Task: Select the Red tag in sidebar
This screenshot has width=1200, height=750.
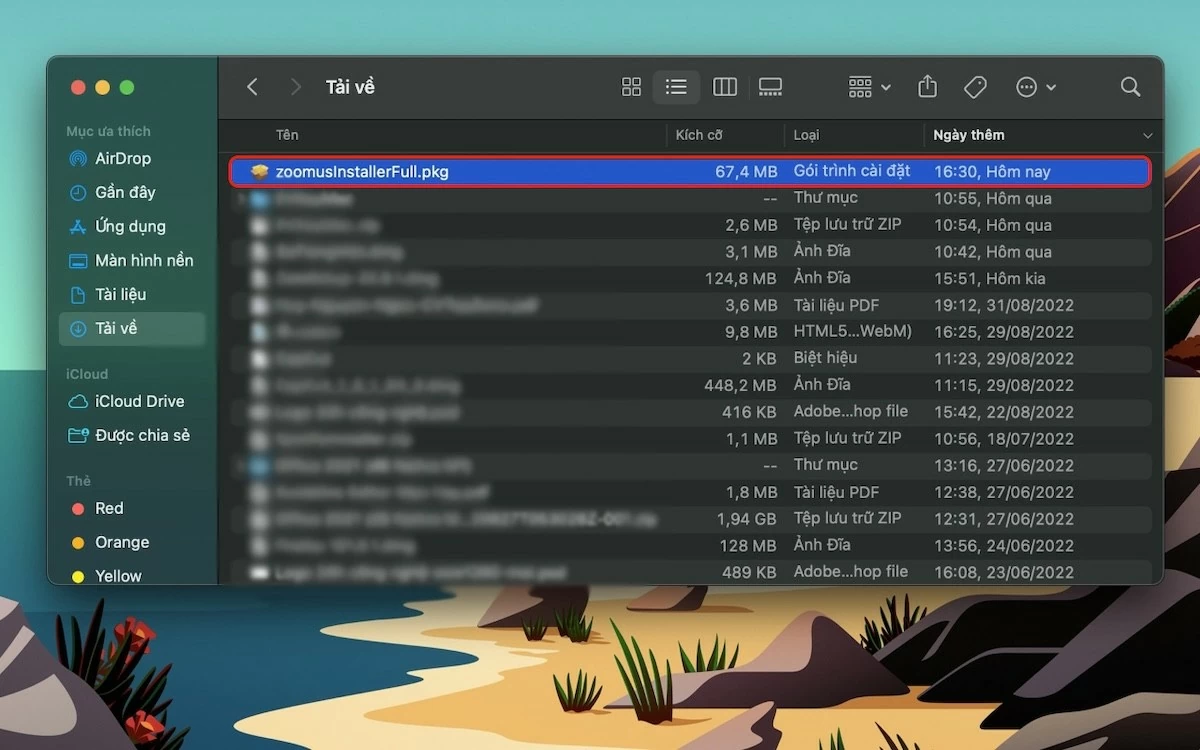Action: click(108, 508)
